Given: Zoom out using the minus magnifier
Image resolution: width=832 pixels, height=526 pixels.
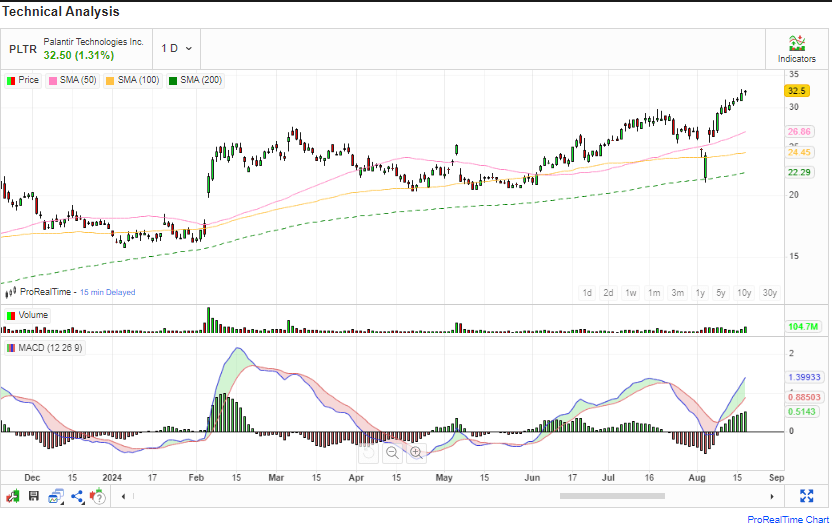Looking at the screenshot, I should pos(392,453).
